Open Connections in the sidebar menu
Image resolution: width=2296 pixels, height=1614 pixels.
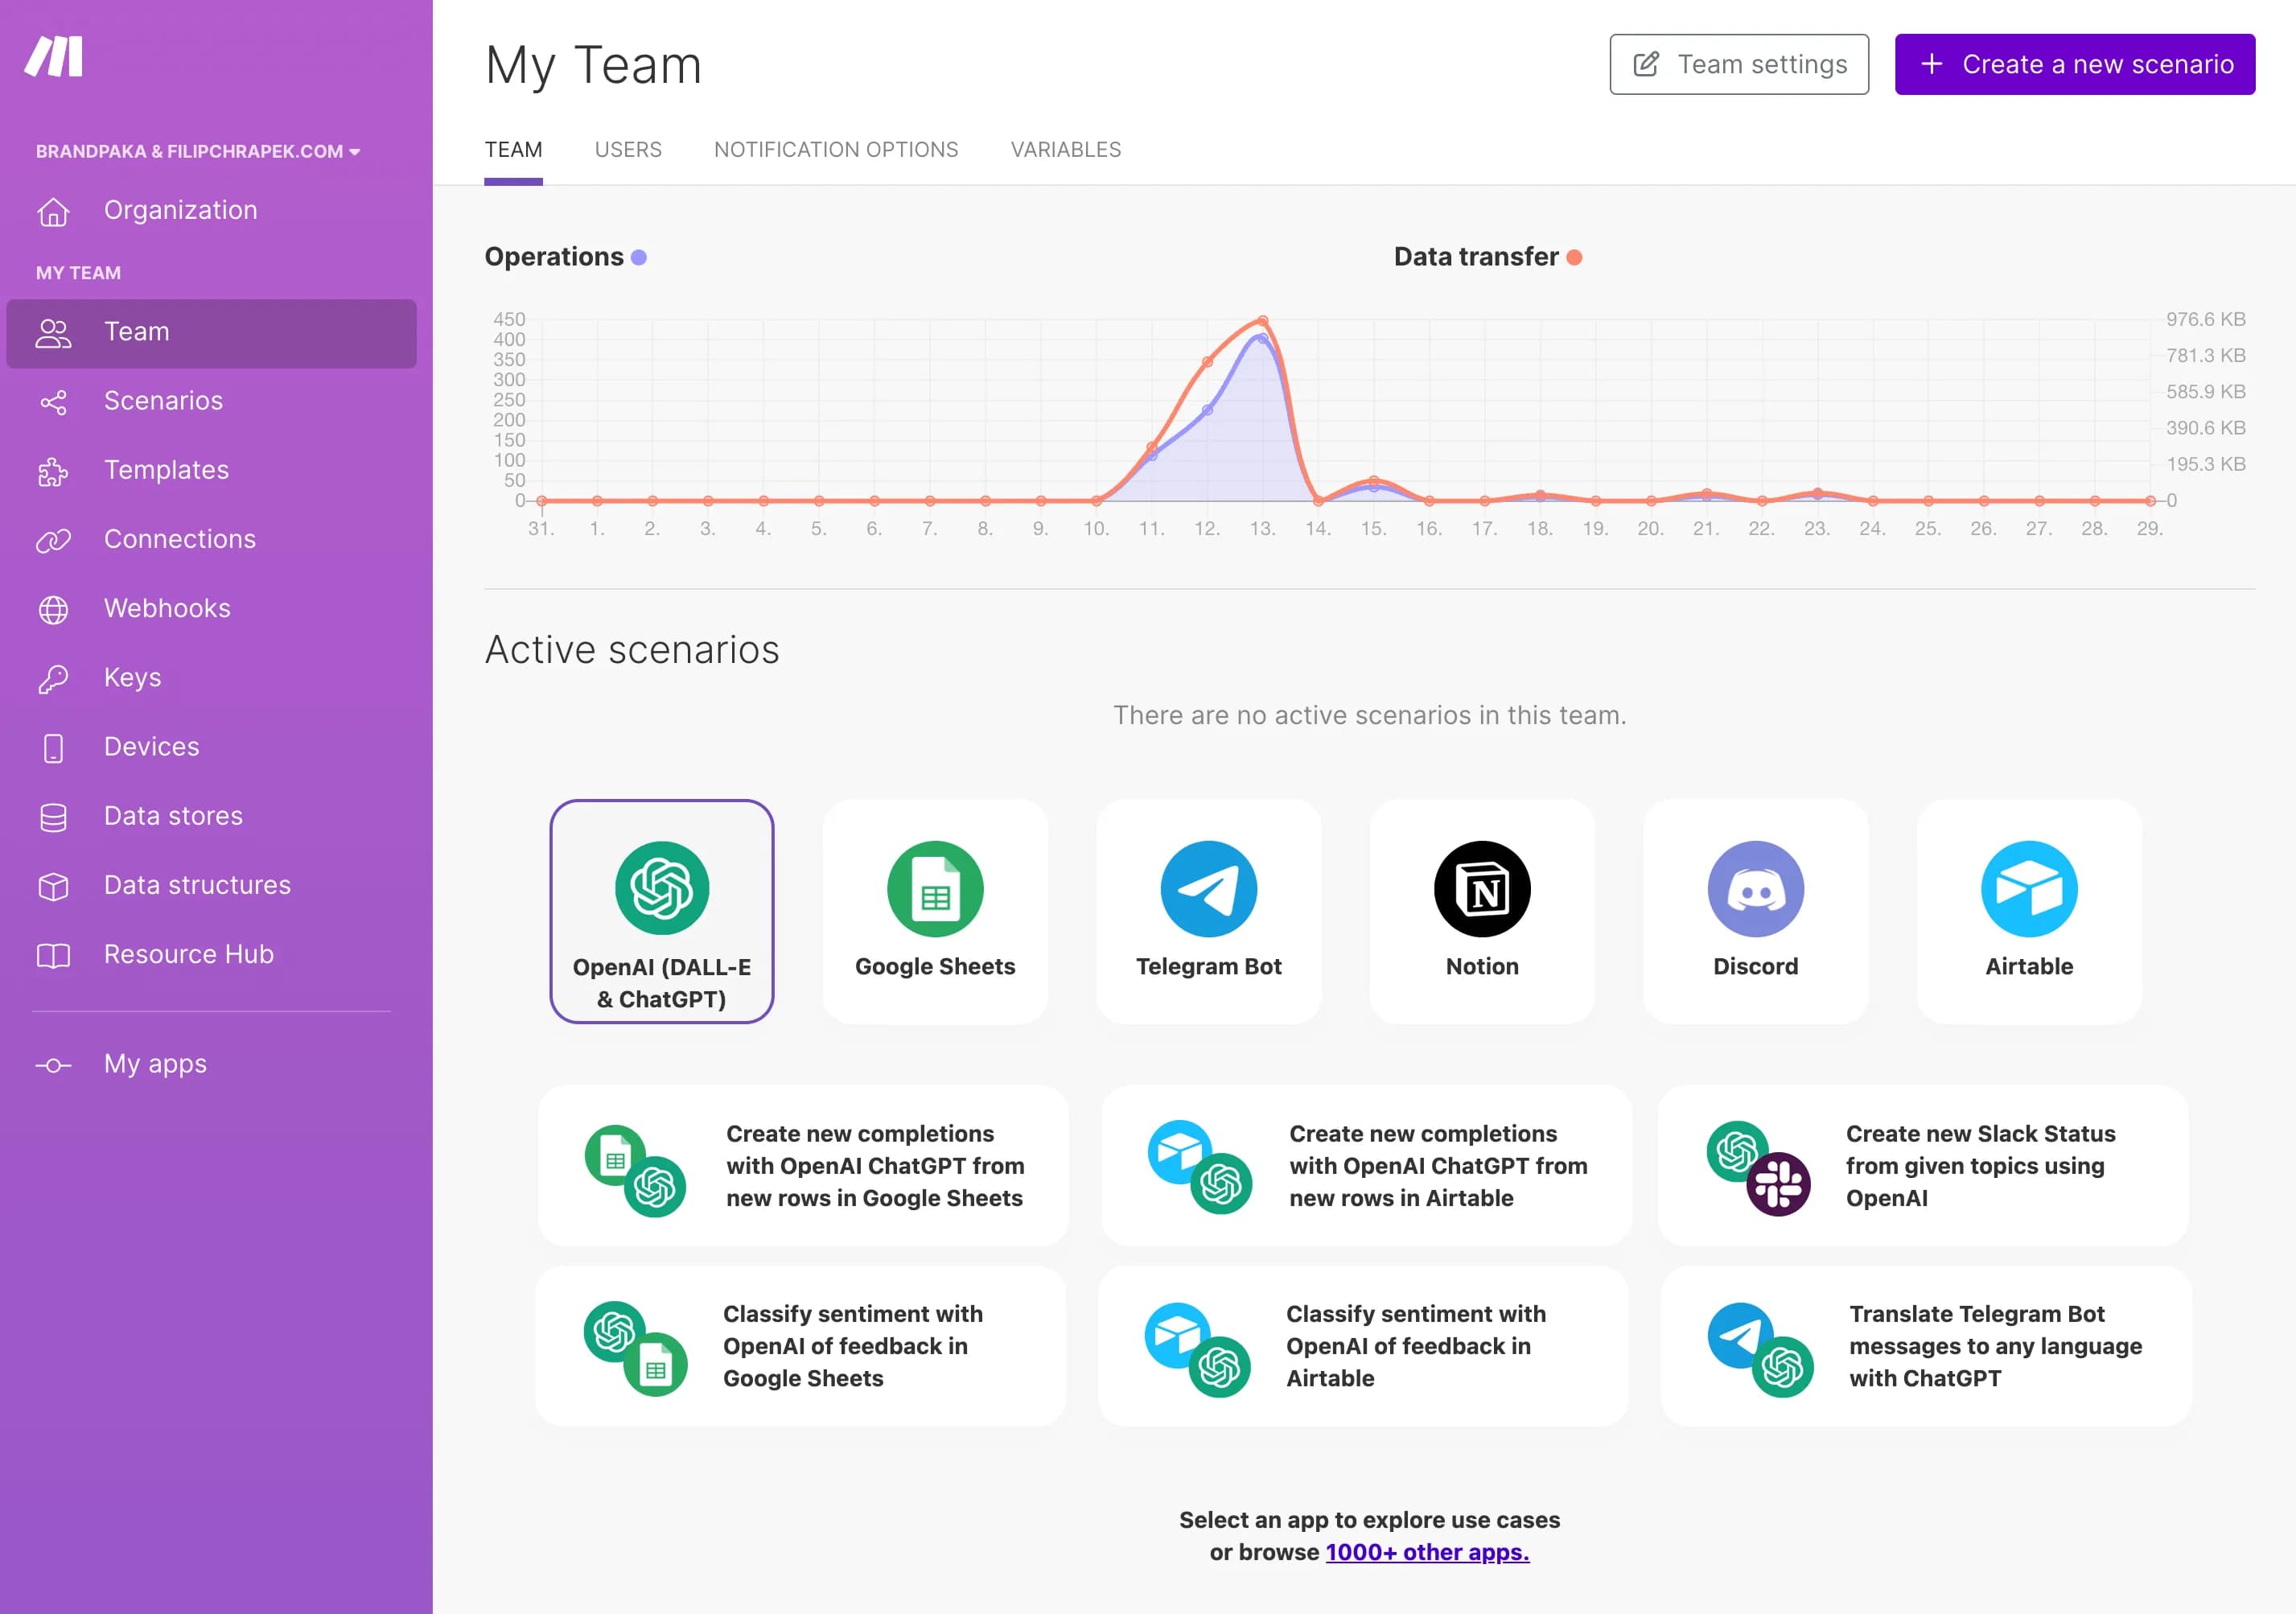[211, 540]
